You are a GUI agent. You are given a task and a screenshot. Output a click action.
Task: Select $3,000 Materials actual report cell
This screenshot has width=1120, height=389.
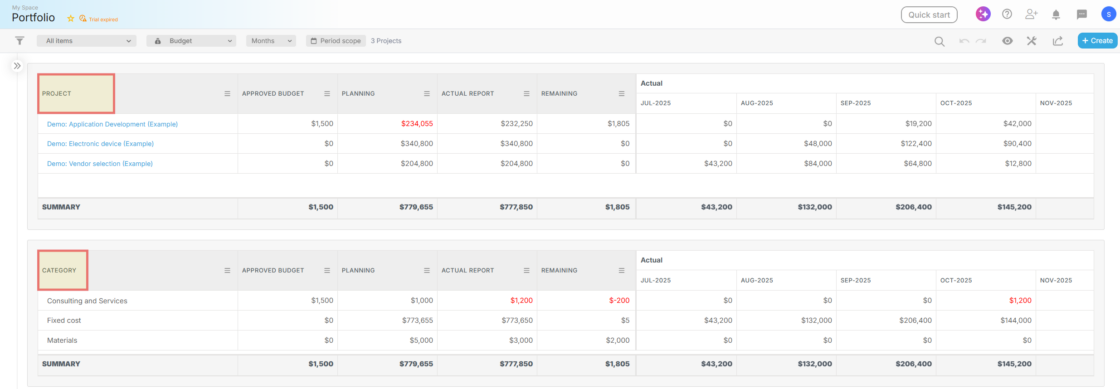pos(487,340)
